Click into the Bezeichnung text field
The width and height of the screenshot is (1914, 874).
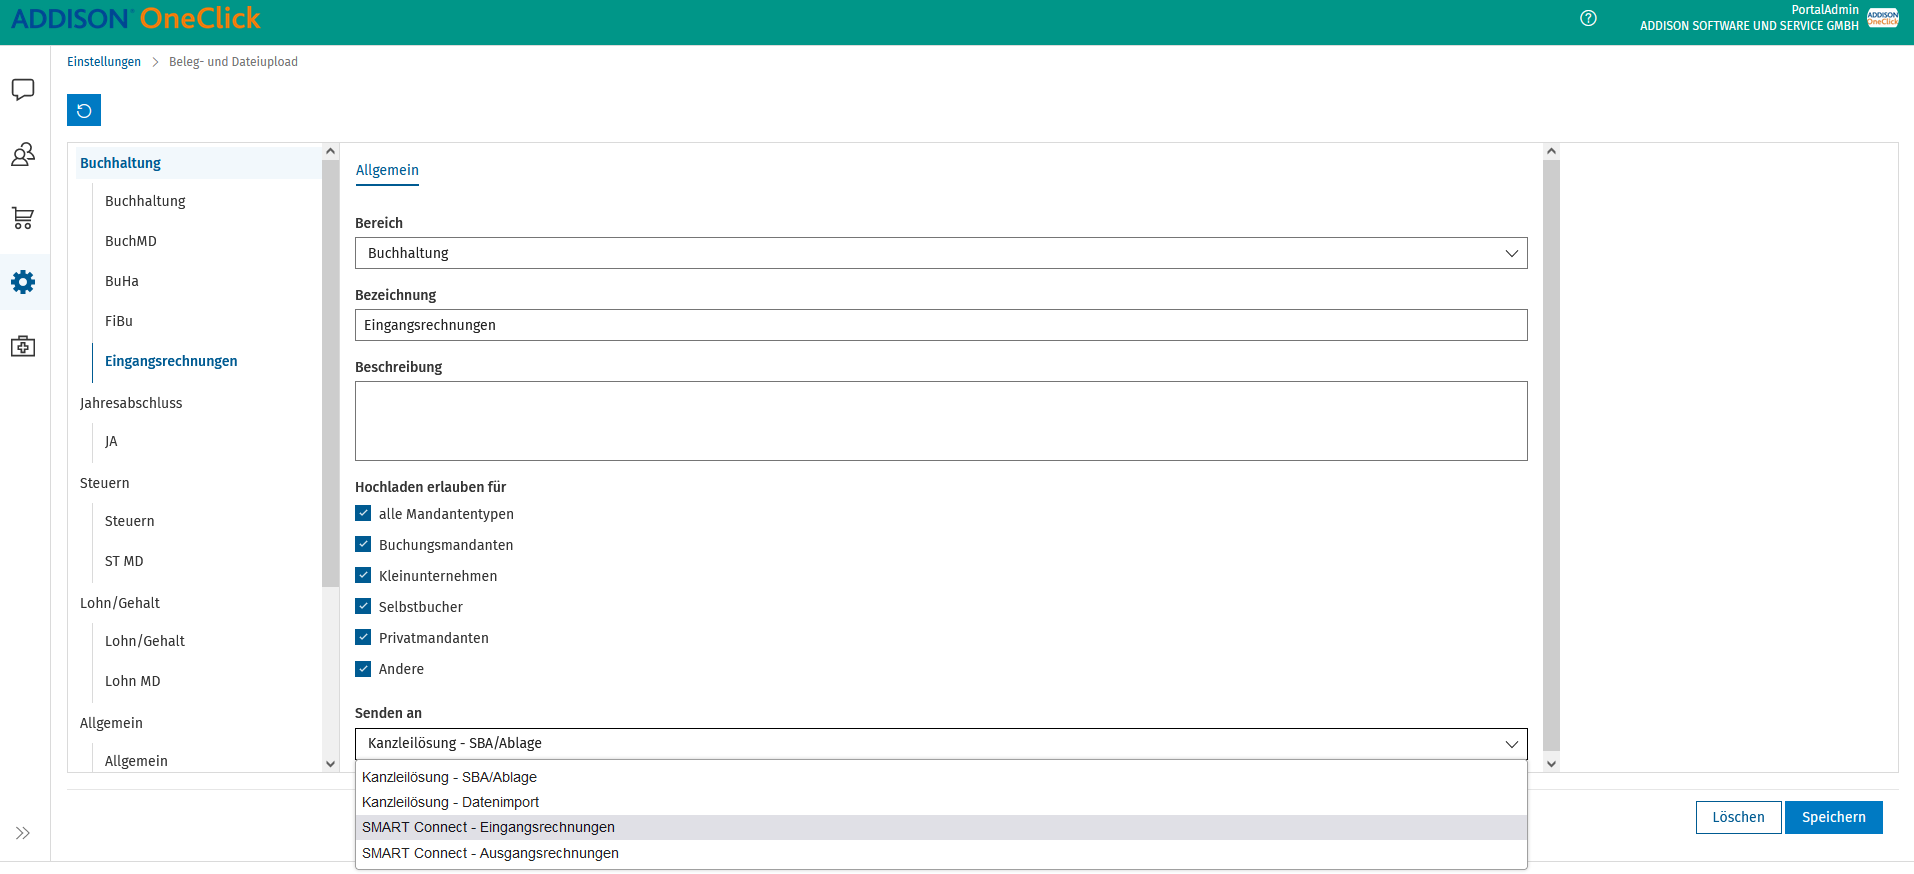pos(941,325)
